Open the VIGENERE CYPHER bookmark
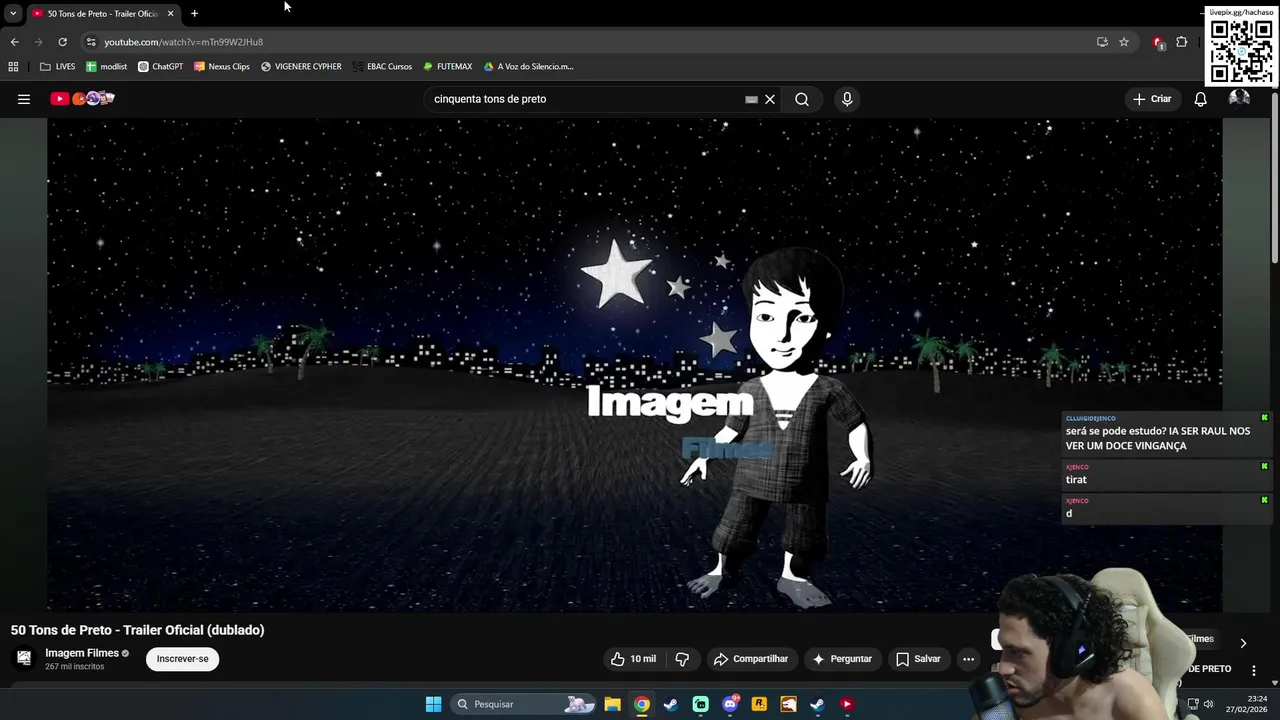 [301, 67]
